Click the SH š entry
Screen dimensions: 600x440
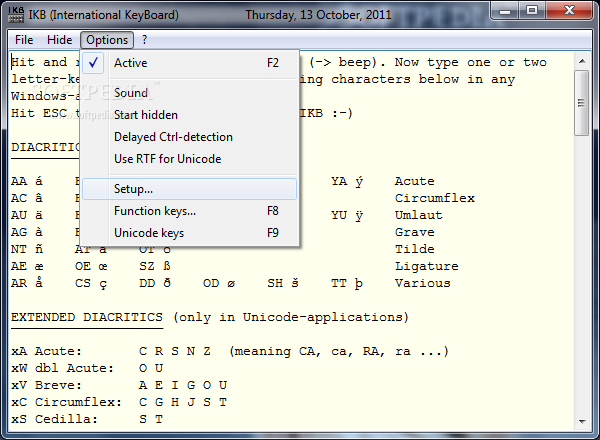283,284
